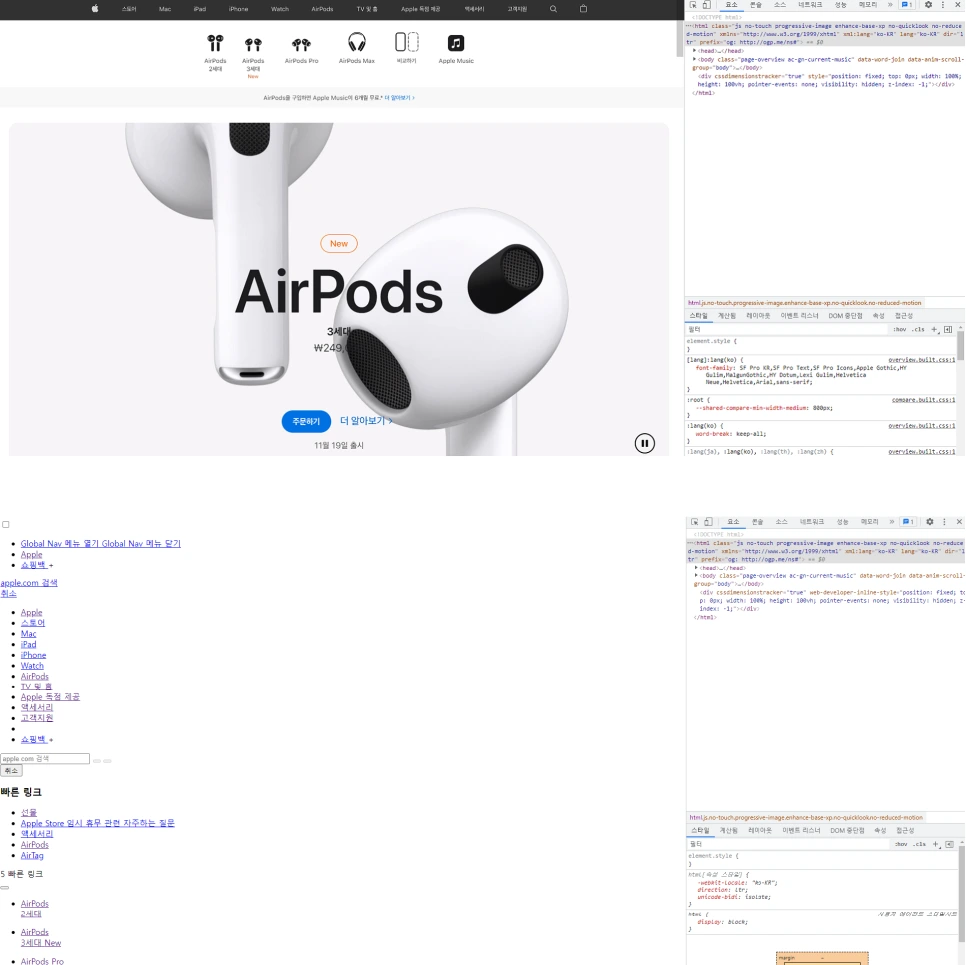
Task: Open the shopping bag icon in Apple's dark nav bar
Action: coord(583,9)
